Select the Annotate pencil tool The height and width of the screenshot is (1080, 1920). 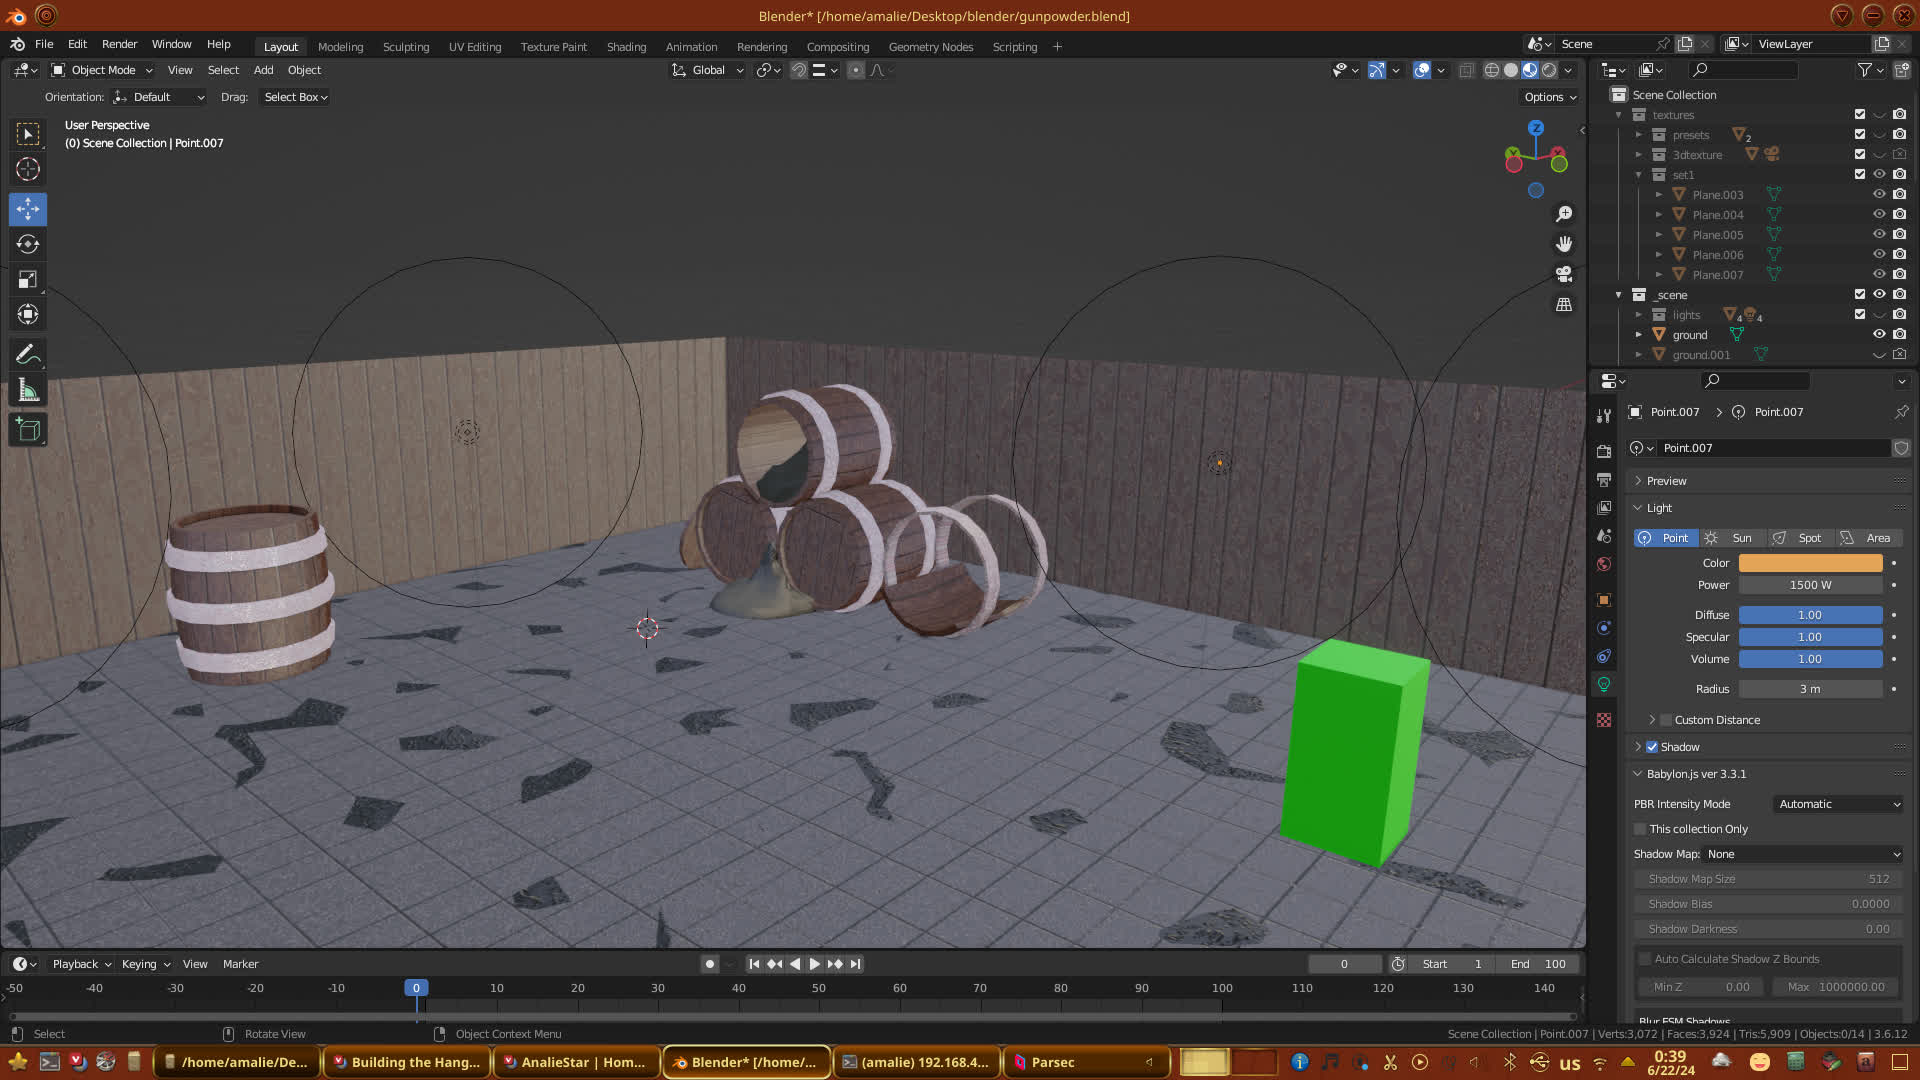[28, 354]
